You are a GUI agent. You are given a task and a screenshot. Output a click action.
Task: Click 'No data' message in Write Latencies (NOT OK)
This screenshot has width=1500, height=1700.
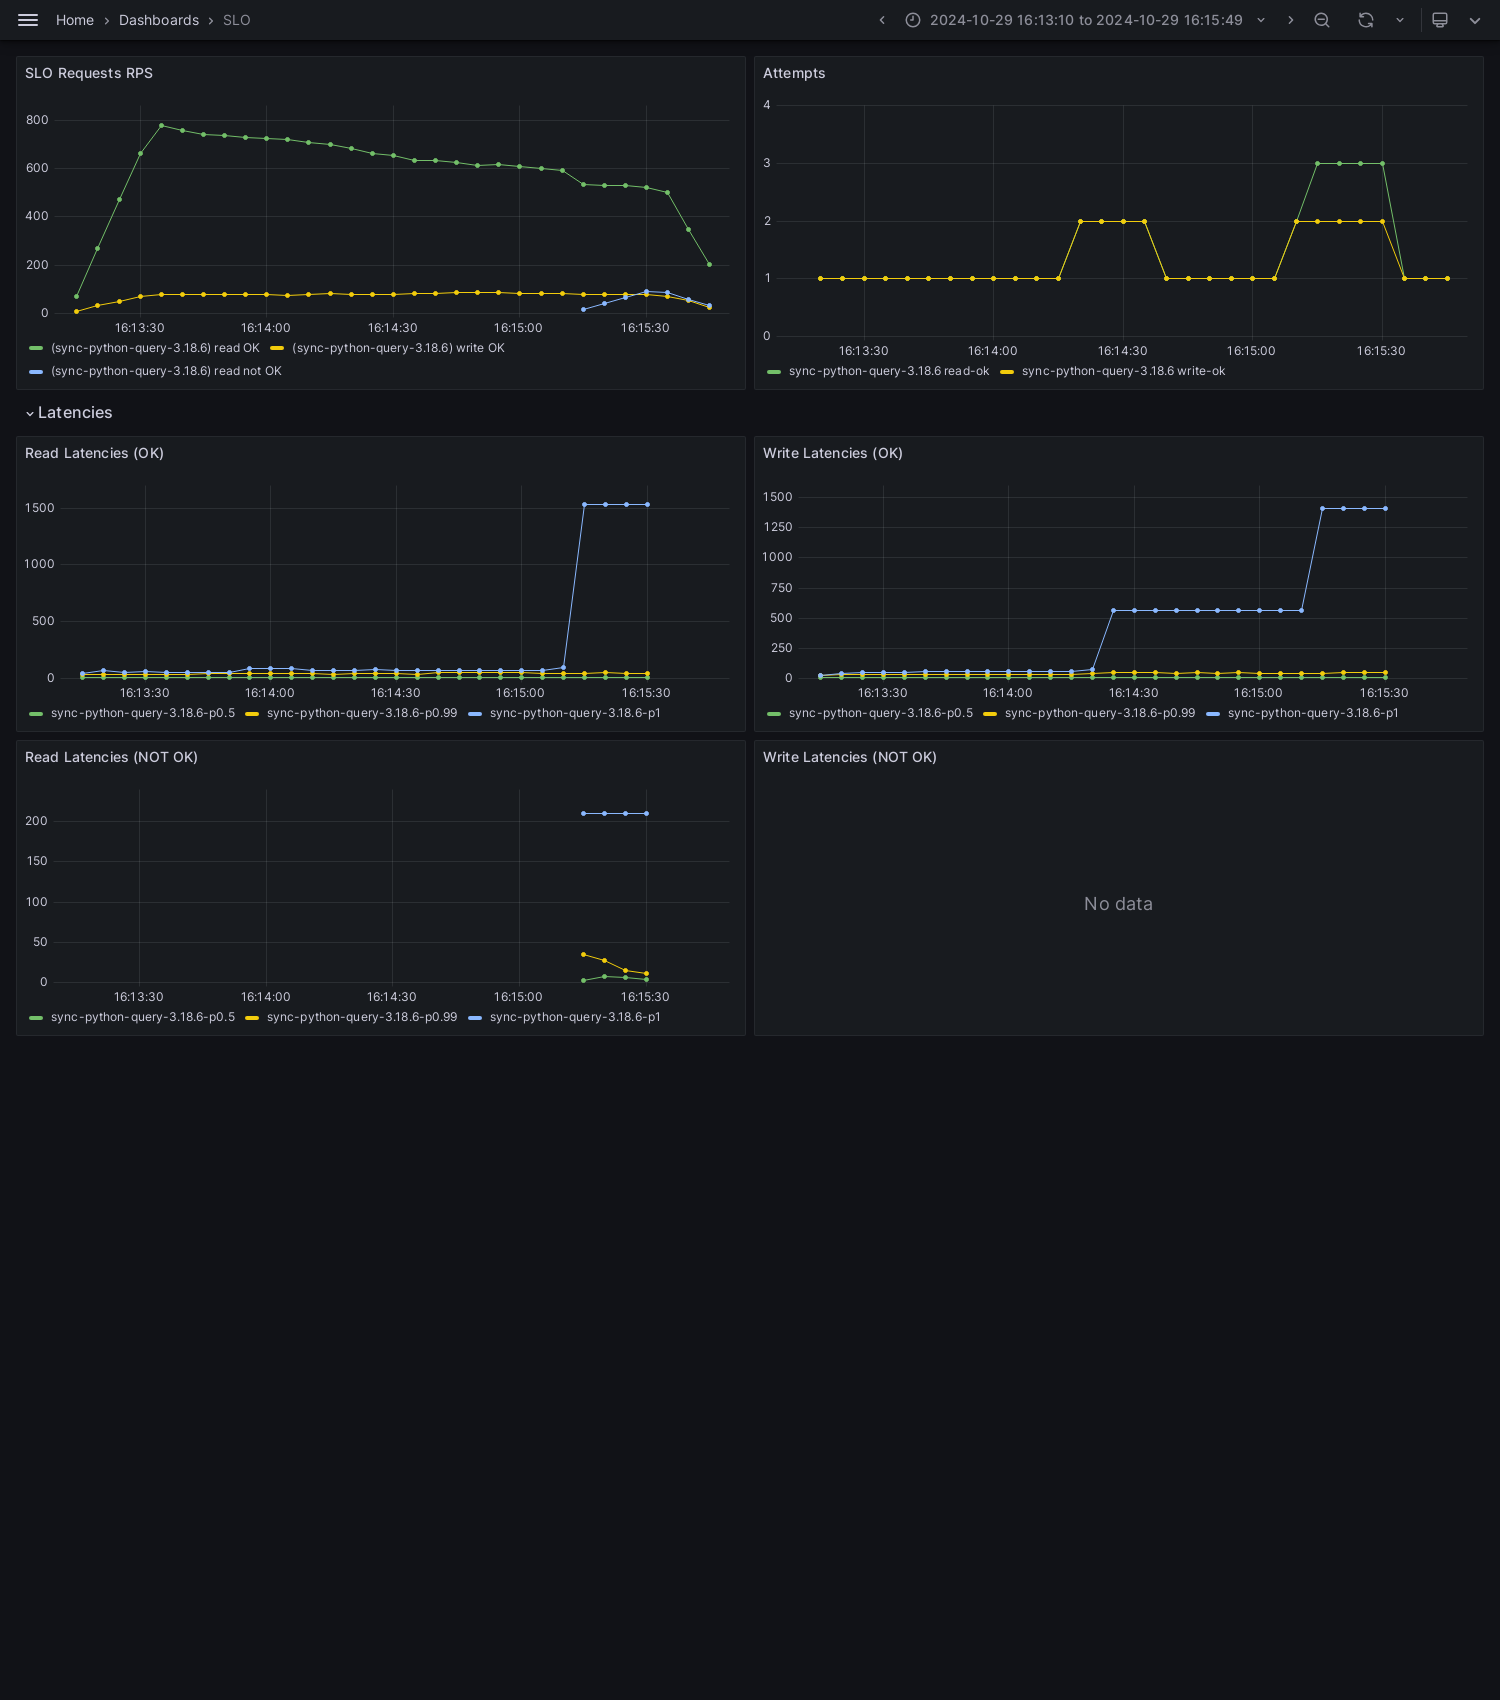coord(1118,904)
